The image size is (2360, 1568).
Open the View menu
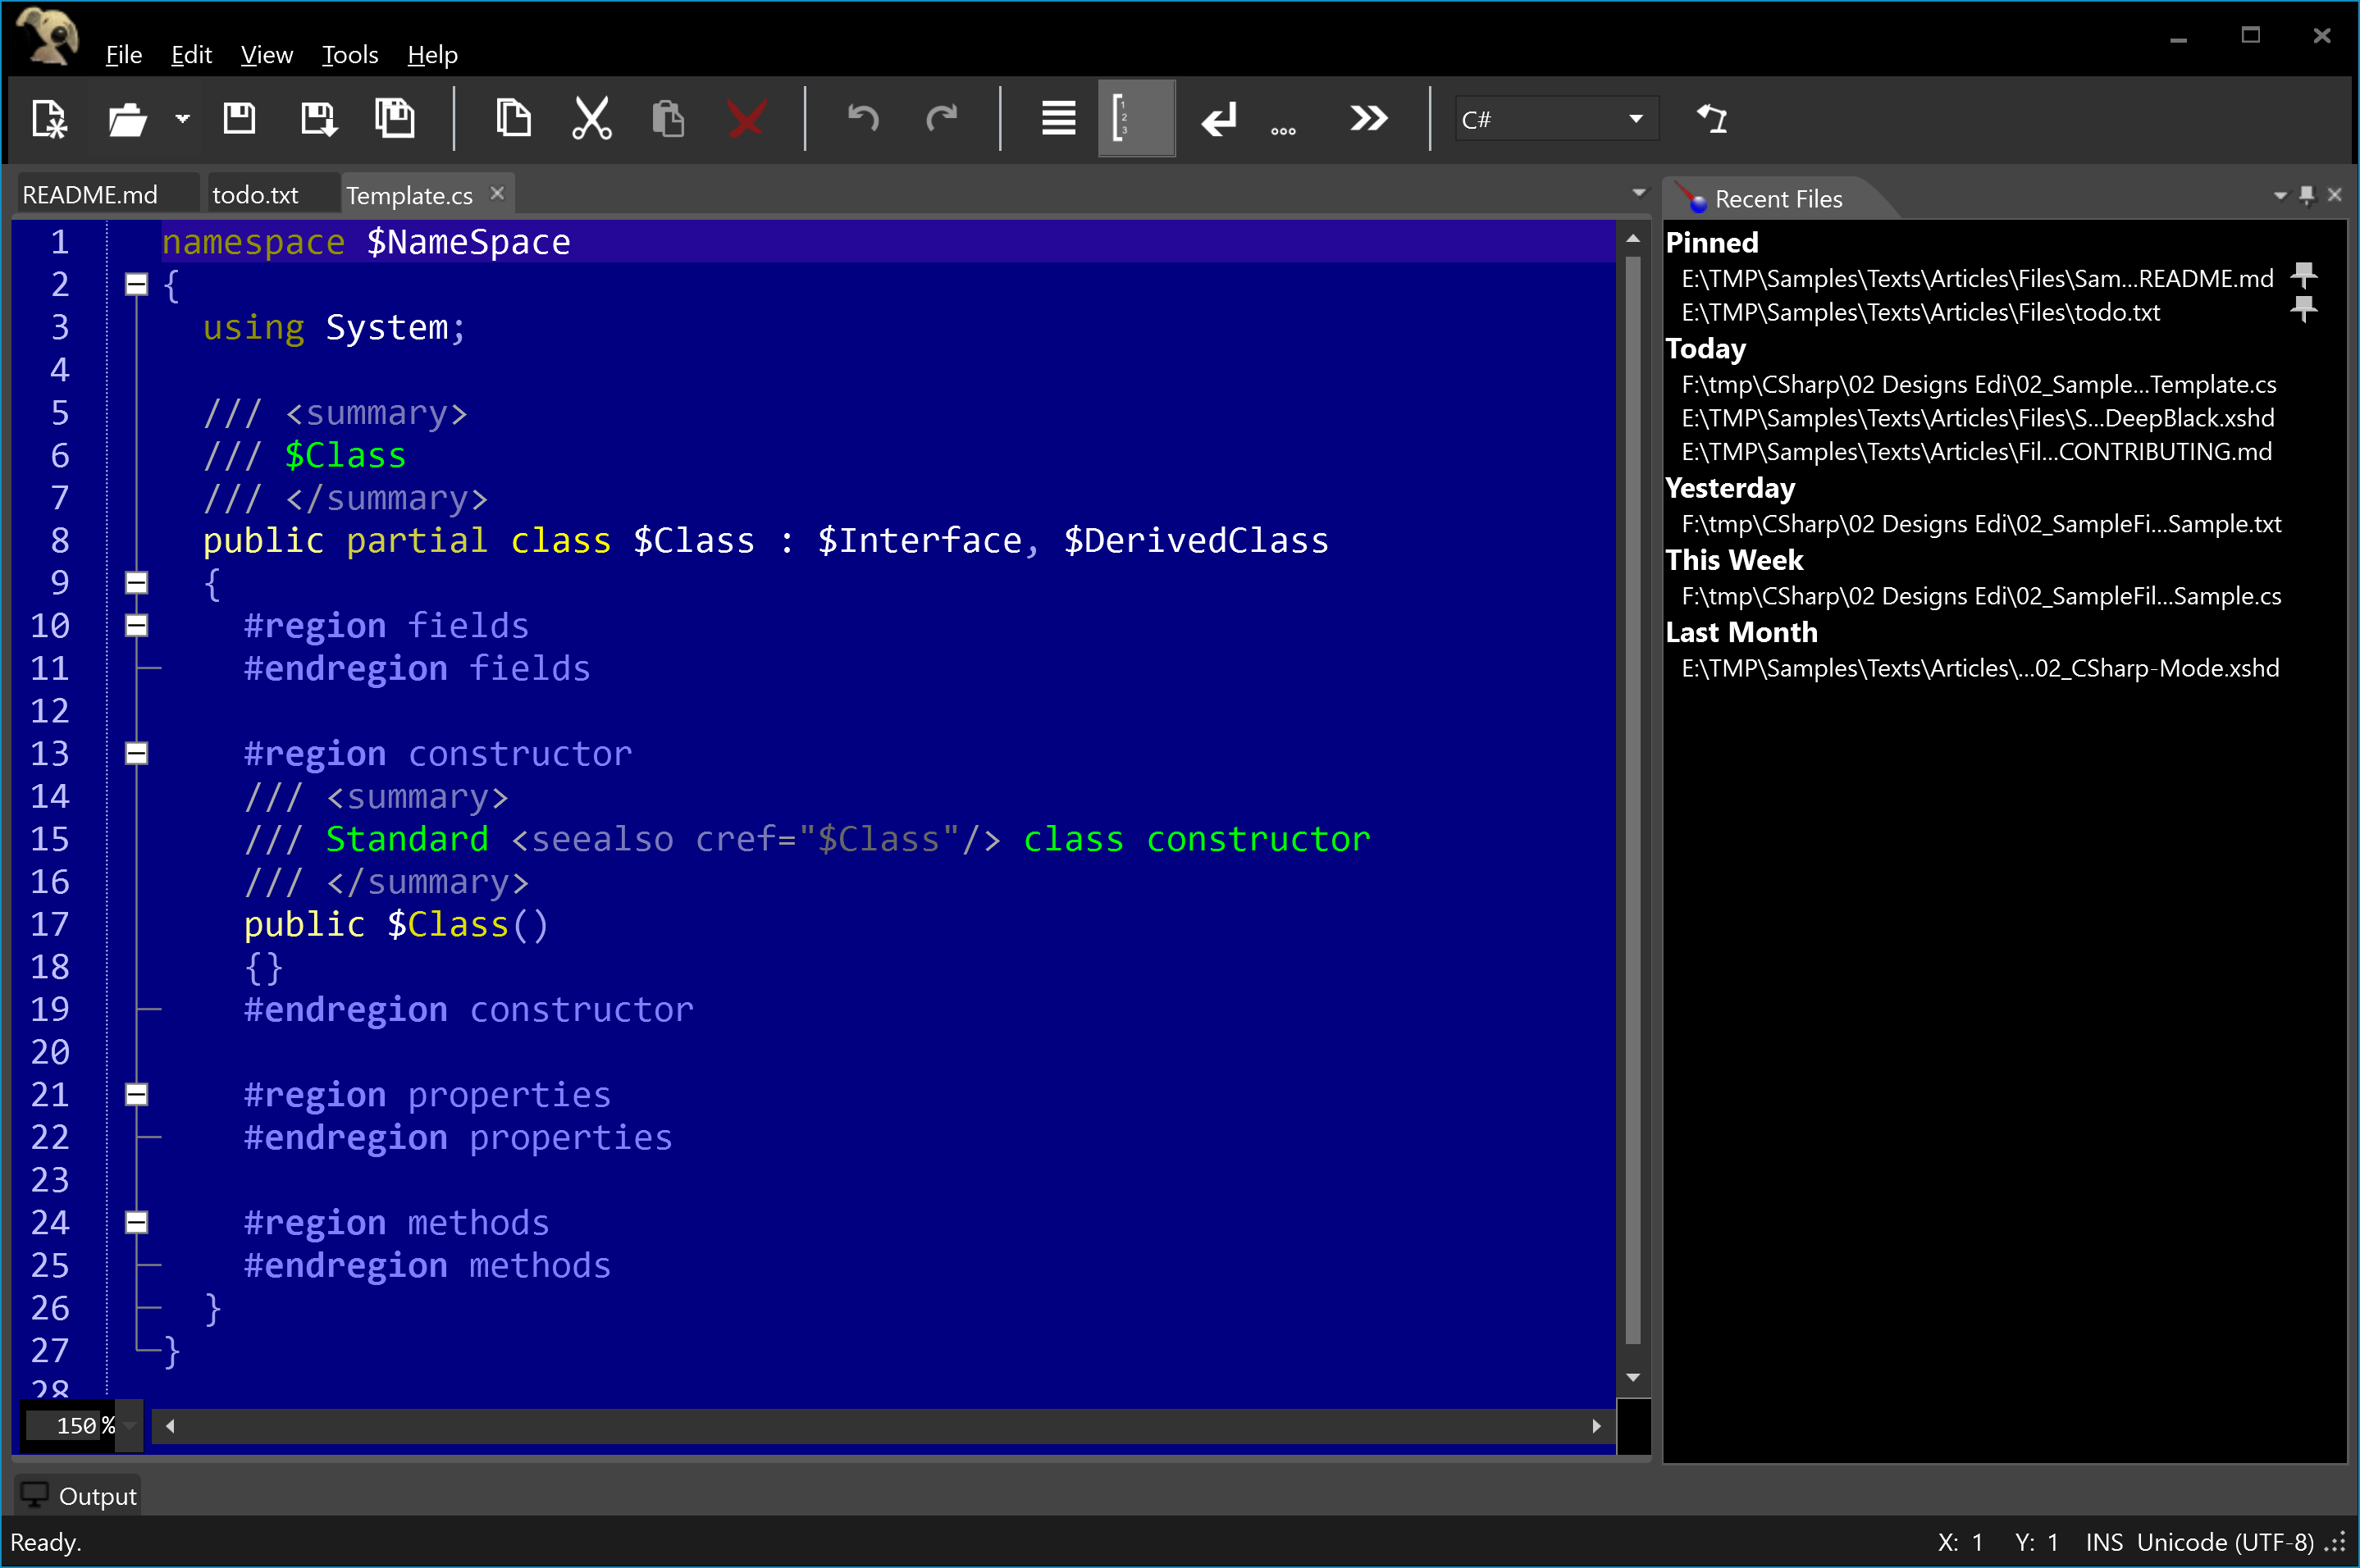(x=267, y=55)
